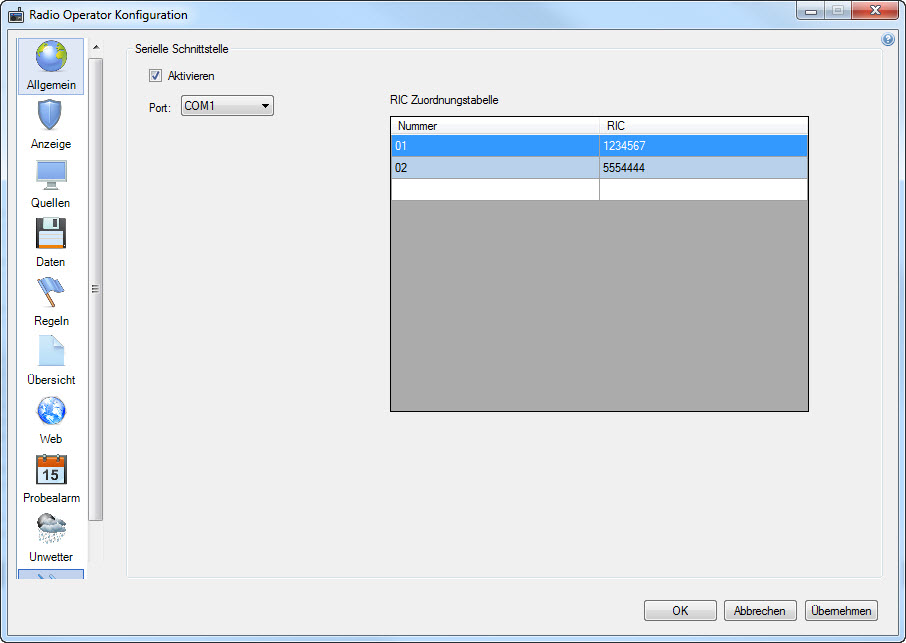Image resolution: width=906 pixels, height=643 pixels.
Task: Click the Radio Operator title bar icon
Action: click(x=16, y=14)
